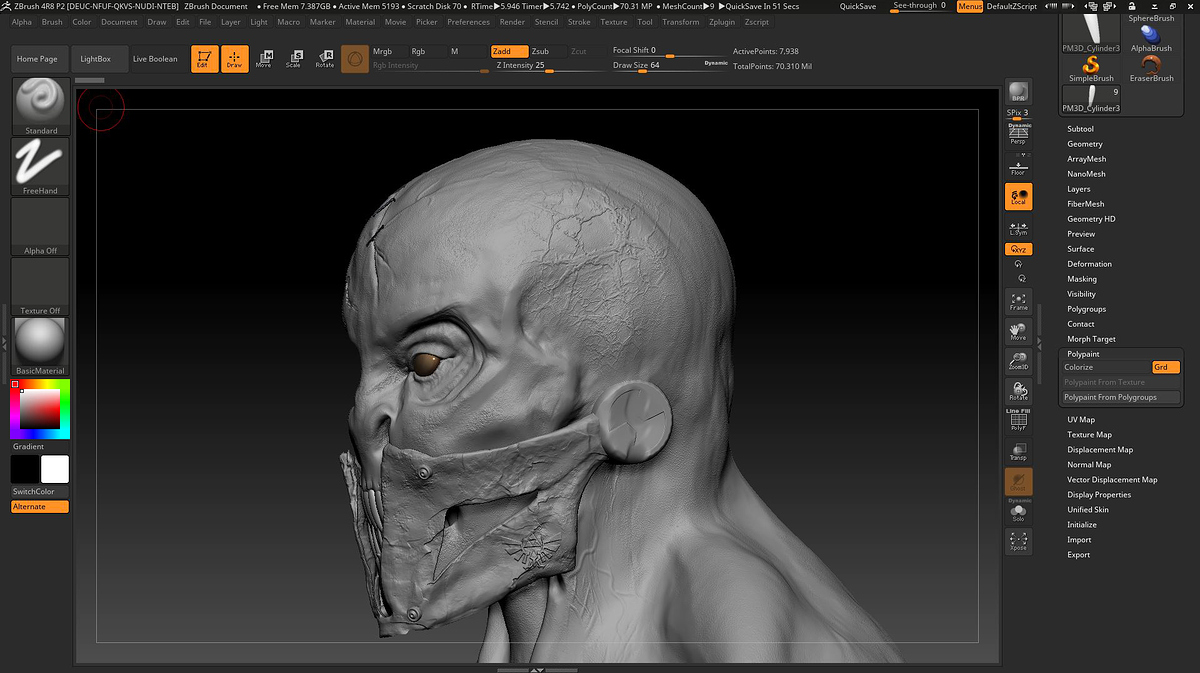Select the Standard brush thumbnail
The image size is (1200, 673).
(41, 102)
